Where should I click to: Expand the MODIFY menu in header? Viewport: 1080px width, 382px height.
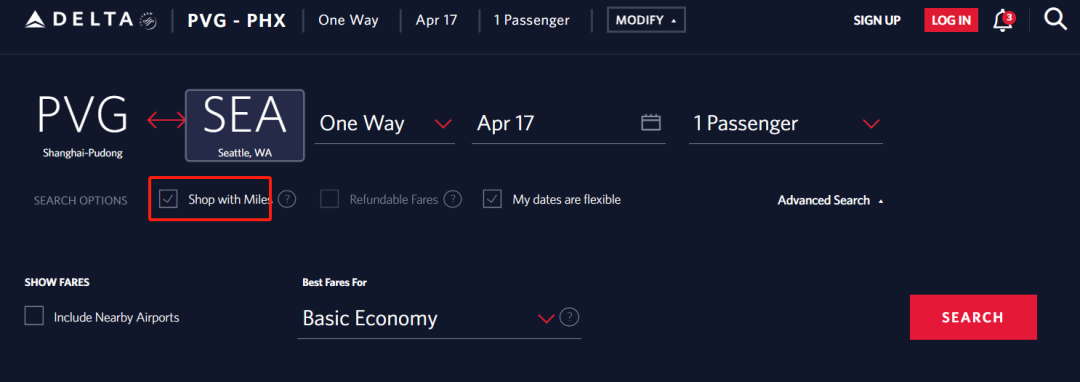(x=646, y=20)
